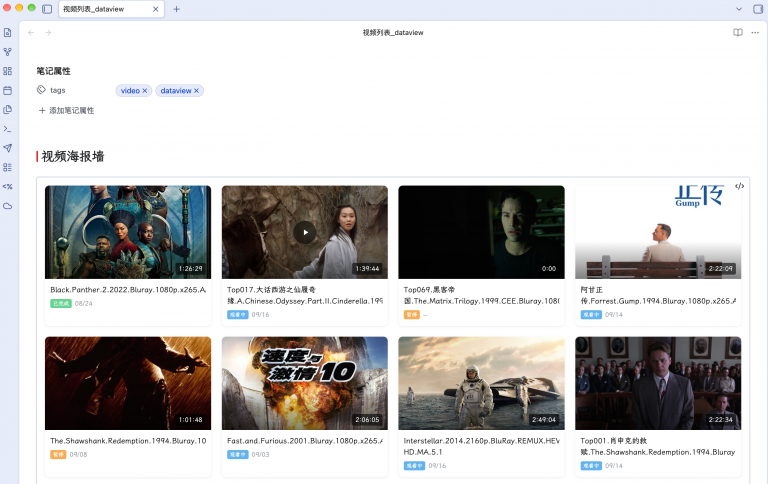Click the Forrest.Gump.1994 title text
The width and height of the screenshot is (768, 484).
(x=658, y=295)
